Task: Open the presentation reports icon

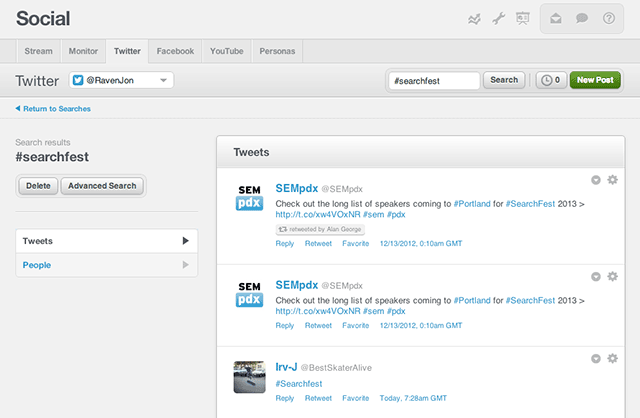Action: click(522, 18)
